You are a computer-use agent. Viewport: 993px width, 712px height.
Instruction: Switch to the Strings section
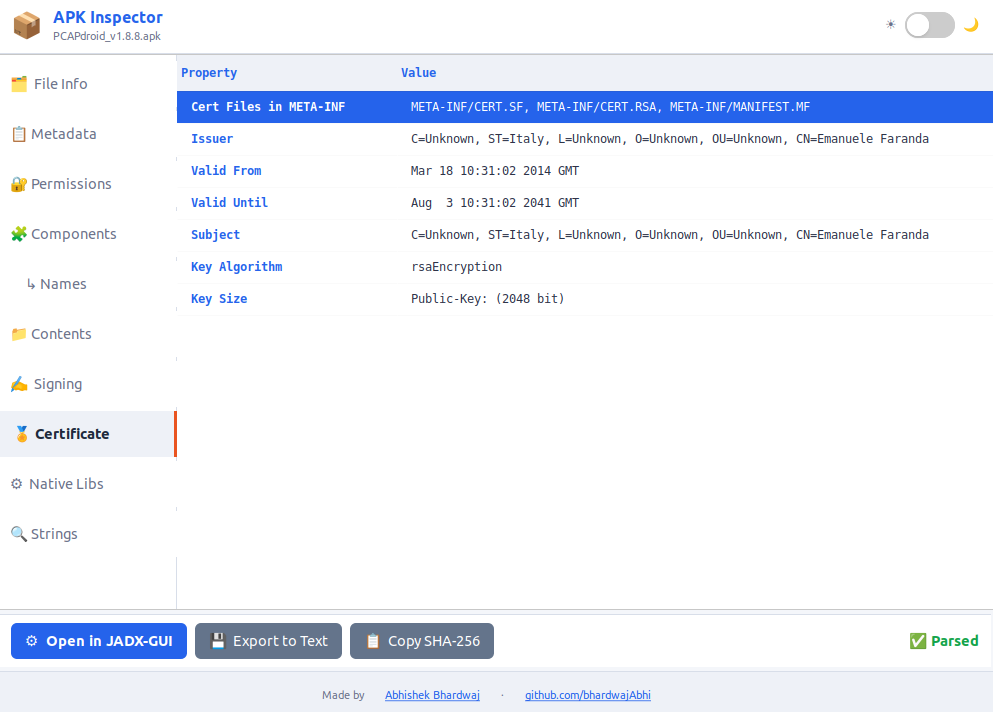point(88,534)
